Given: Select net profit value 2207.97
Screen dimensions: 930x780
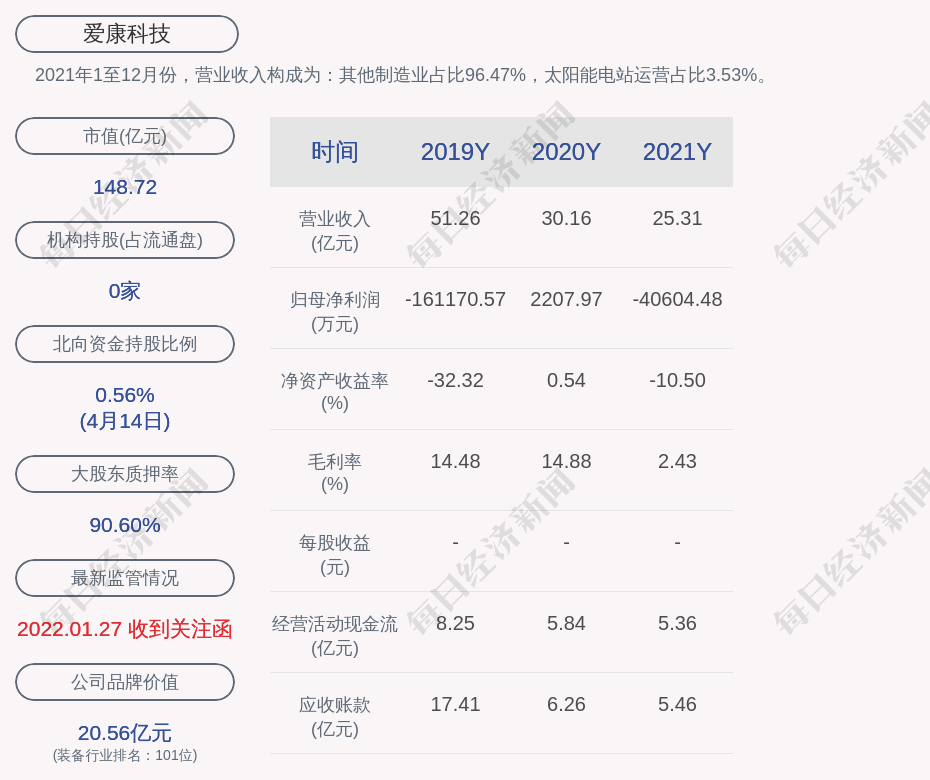Looking at the screenshot, I should (566, 300).
